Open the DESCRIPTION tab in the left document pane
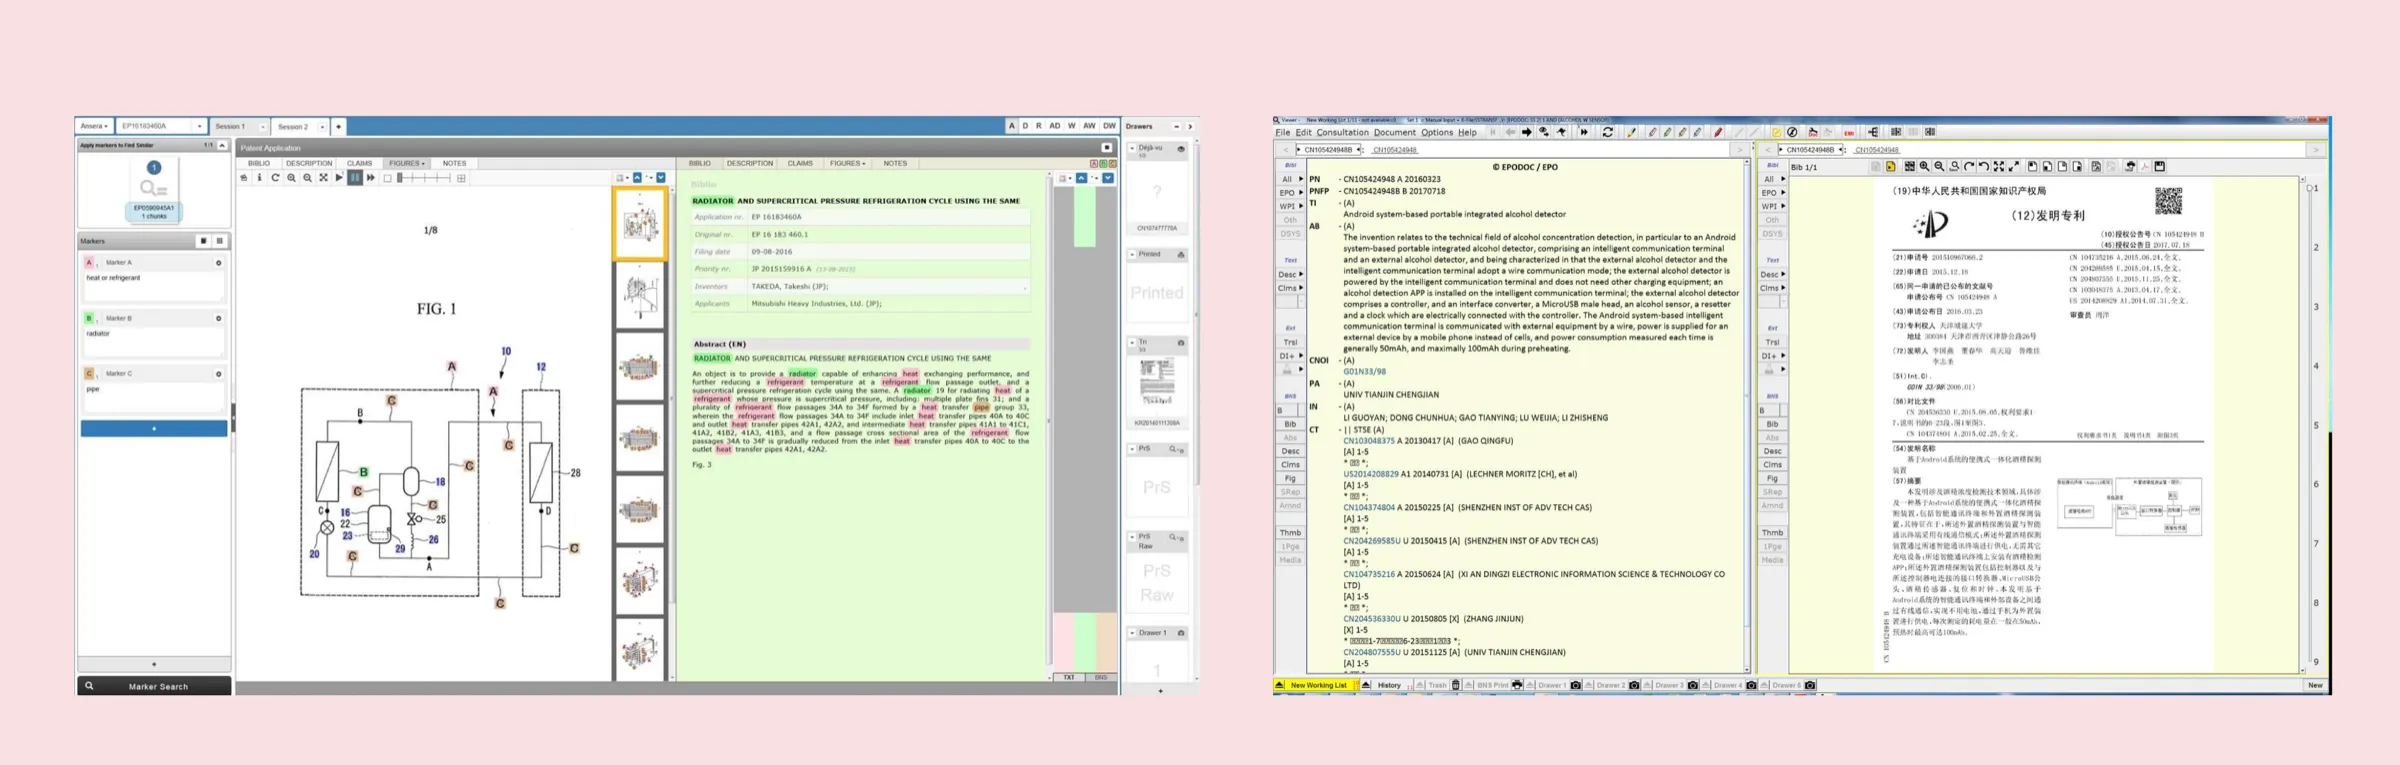2400x765 pixels. coord(308,163)
